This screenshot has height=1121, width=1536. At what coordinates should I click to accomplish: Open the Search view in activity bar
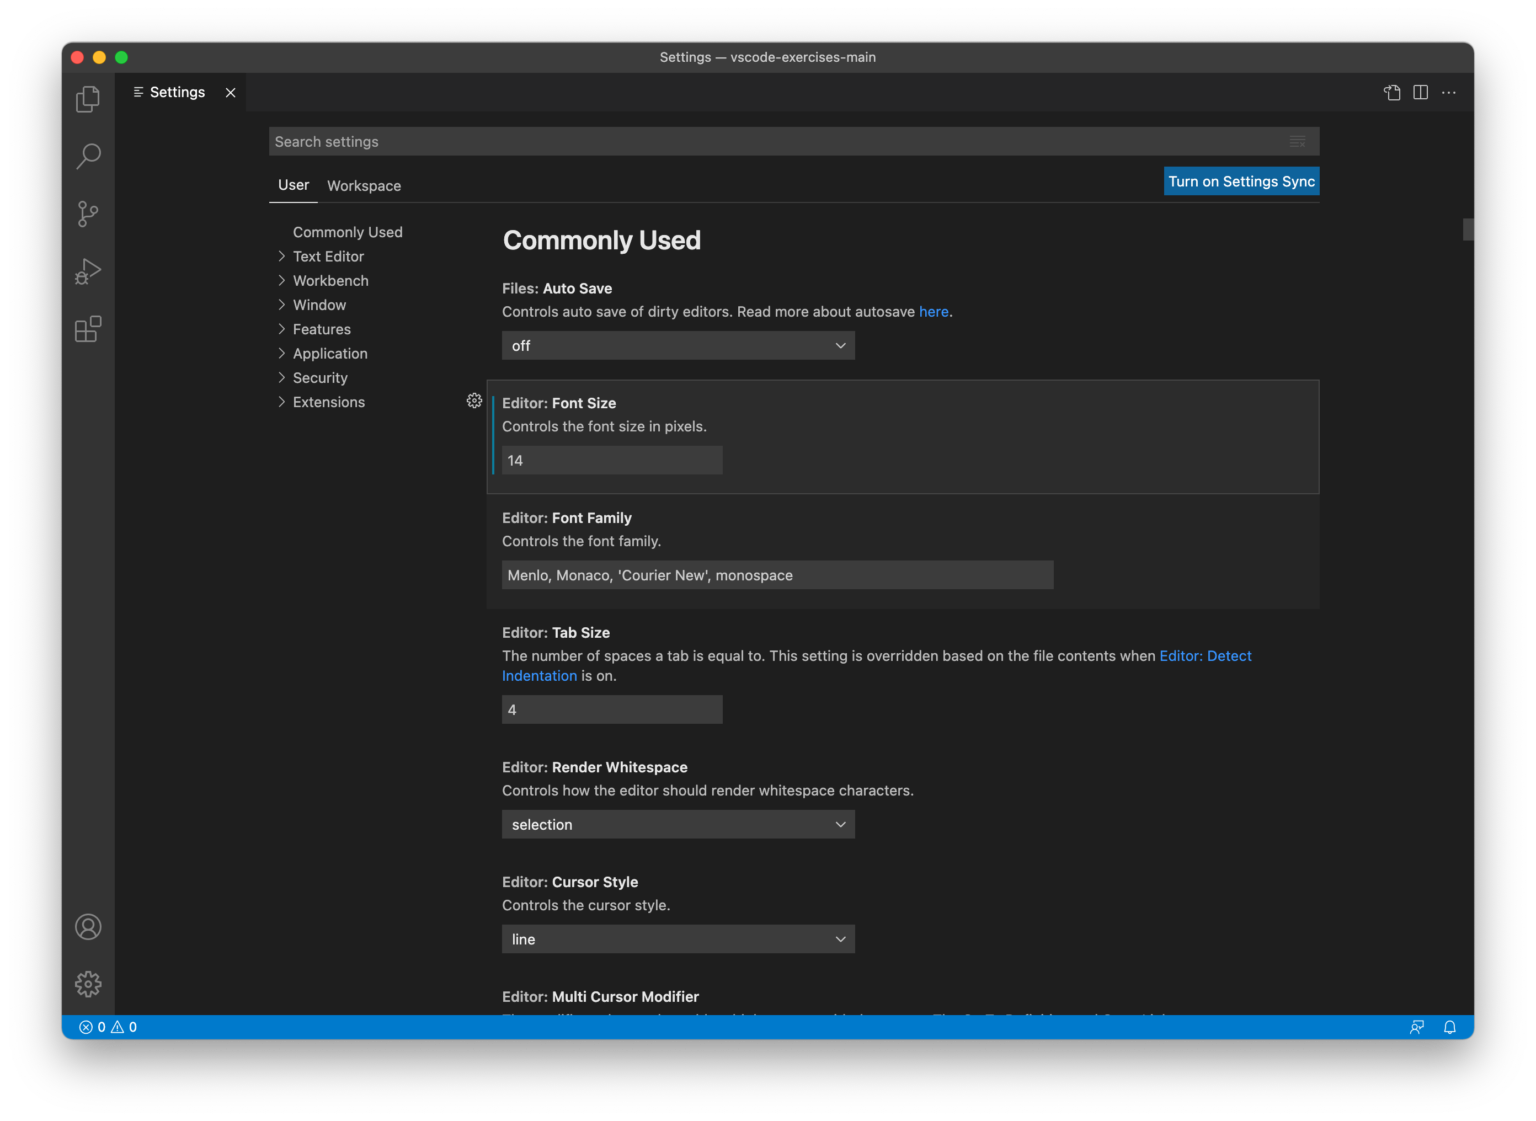coord(88,156)
